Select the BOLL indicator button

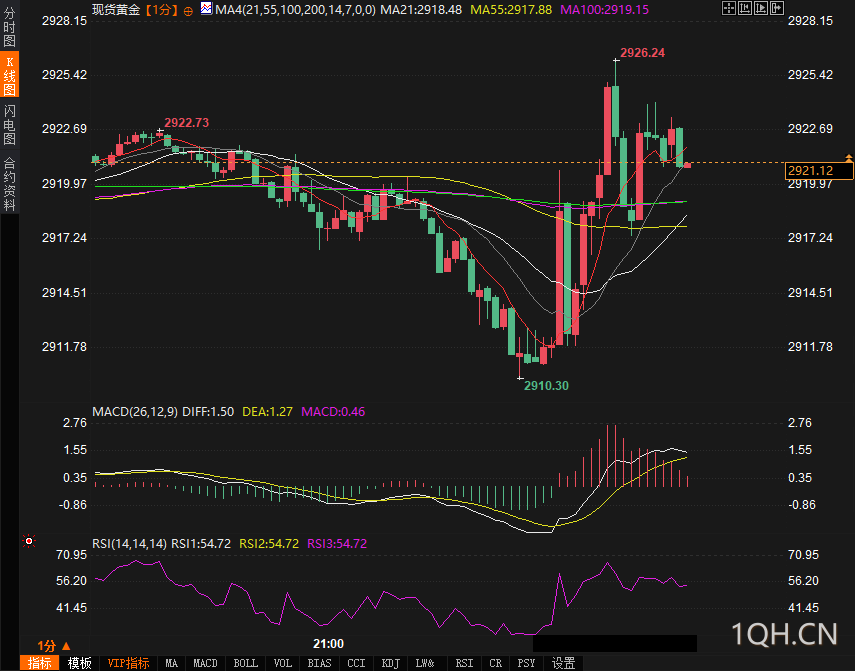pyautogui.click(x=245, y=663)
